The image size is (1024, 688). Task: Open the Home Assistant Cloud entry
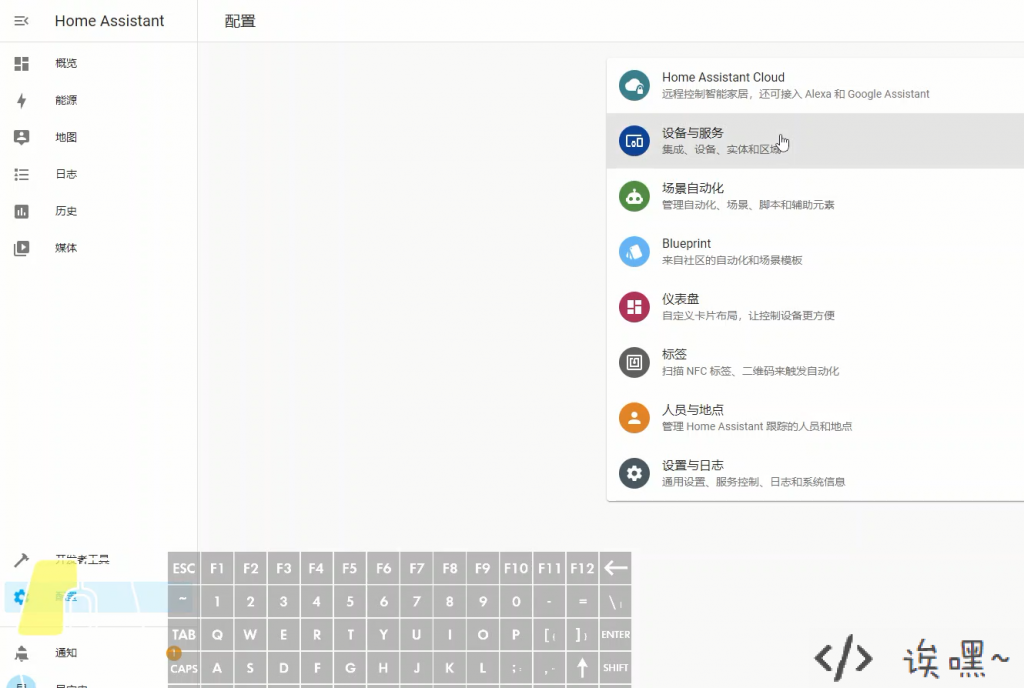(x=815, y=86)
